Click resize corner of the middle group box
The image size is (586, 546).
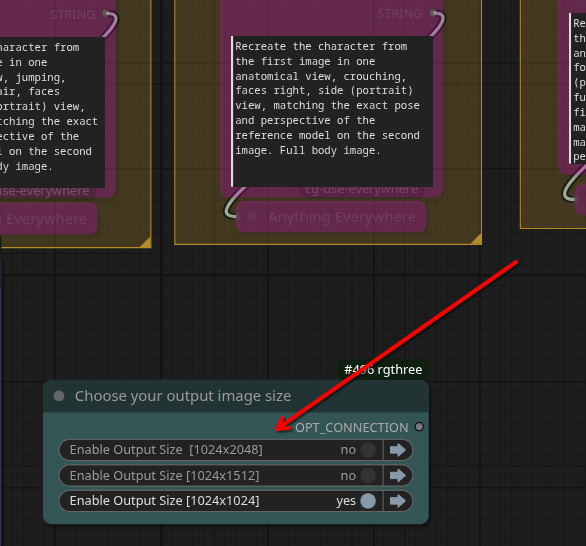coord(476,239)
